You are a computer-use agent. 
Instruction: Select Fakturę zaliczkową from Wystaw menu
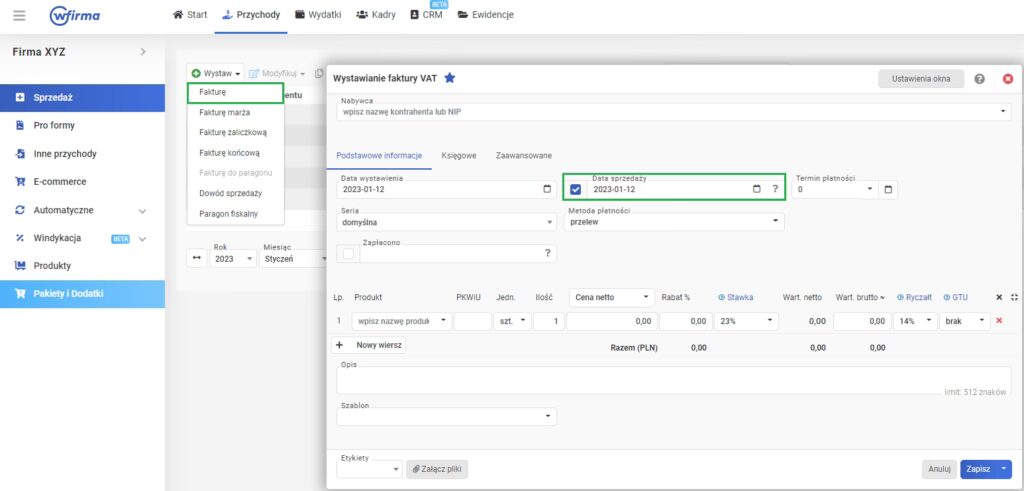232,131
